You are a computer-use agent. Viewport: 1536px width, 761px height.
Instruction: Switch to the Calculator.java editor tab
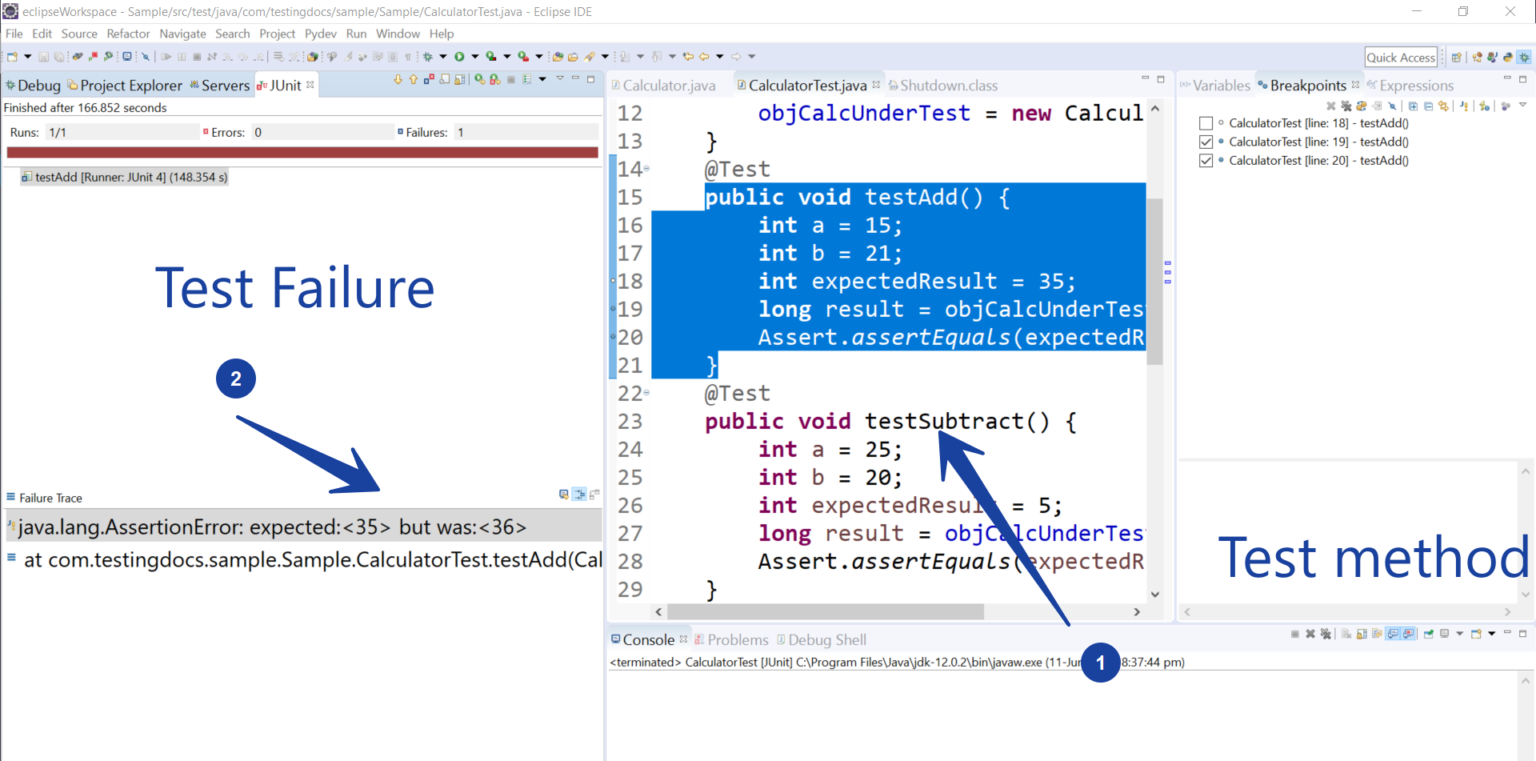[x=667, y=86]
